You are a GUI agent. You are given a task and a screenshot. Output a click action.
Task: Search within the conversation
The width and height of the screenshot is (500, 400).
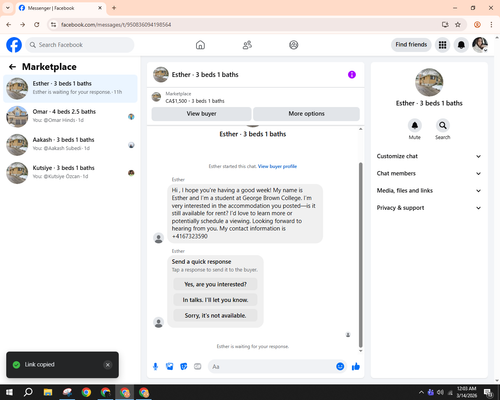coord(443,126)
